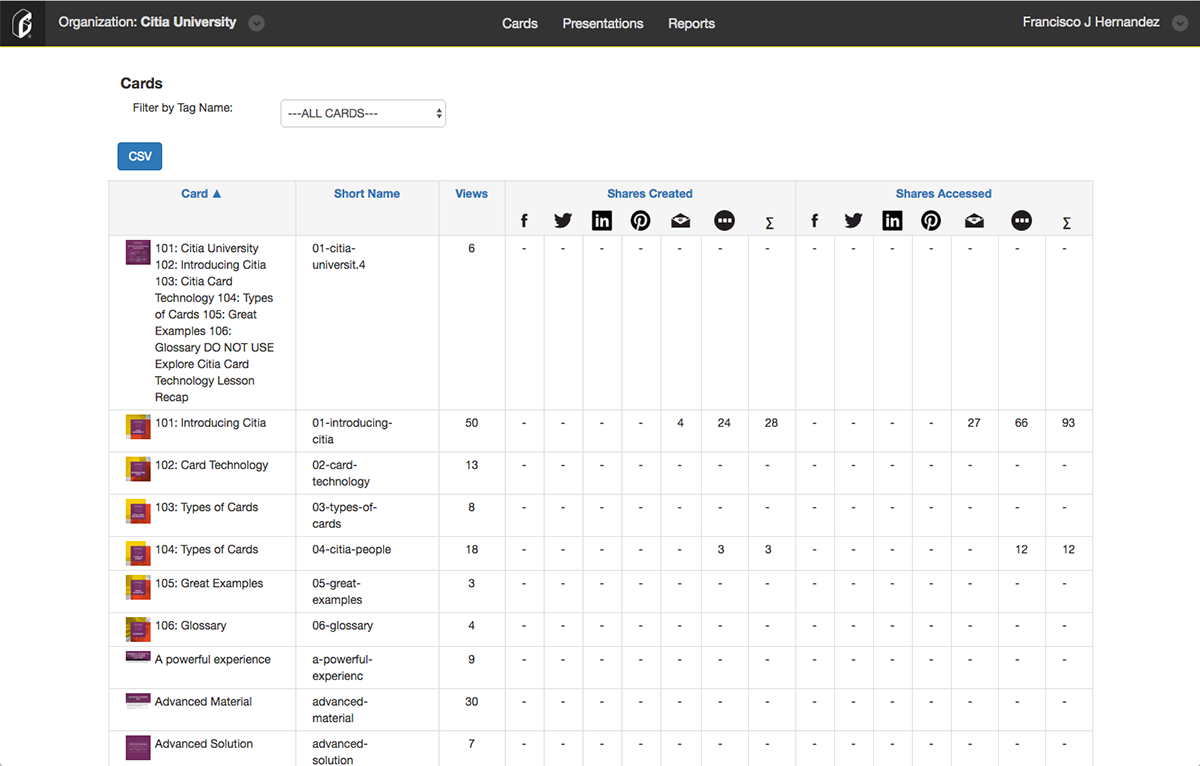Click views value 30 for Advanced Material
The height and width of the screenshot is (766, 1200).
coord(472,701)
